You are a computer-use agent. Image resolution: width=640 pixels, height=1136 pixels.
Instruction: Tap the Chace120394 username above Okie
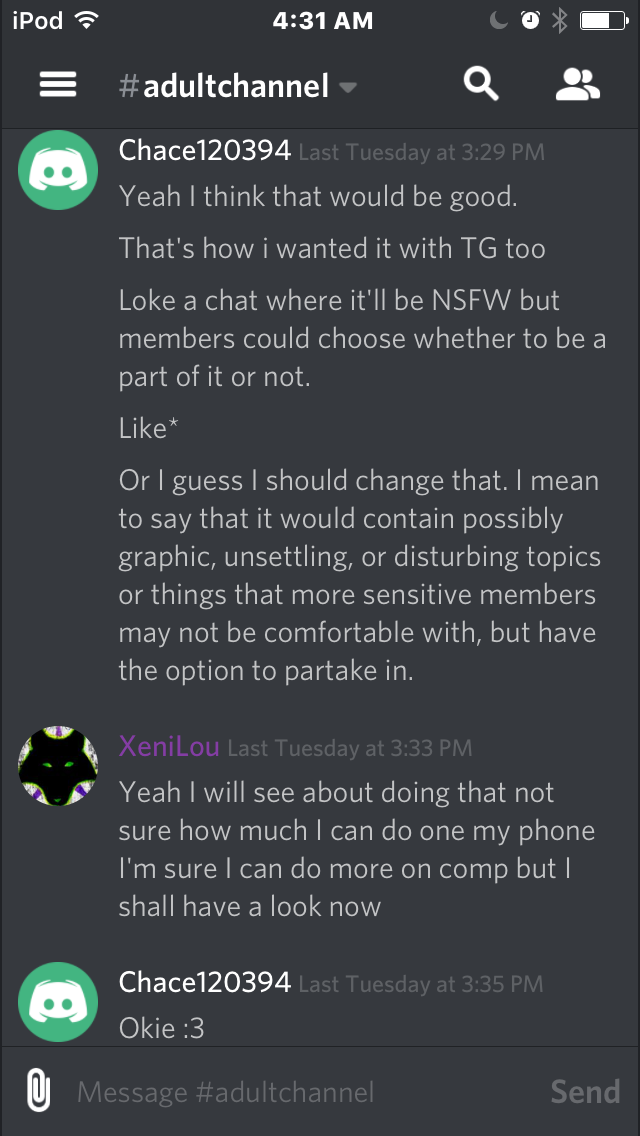(205, 982)
